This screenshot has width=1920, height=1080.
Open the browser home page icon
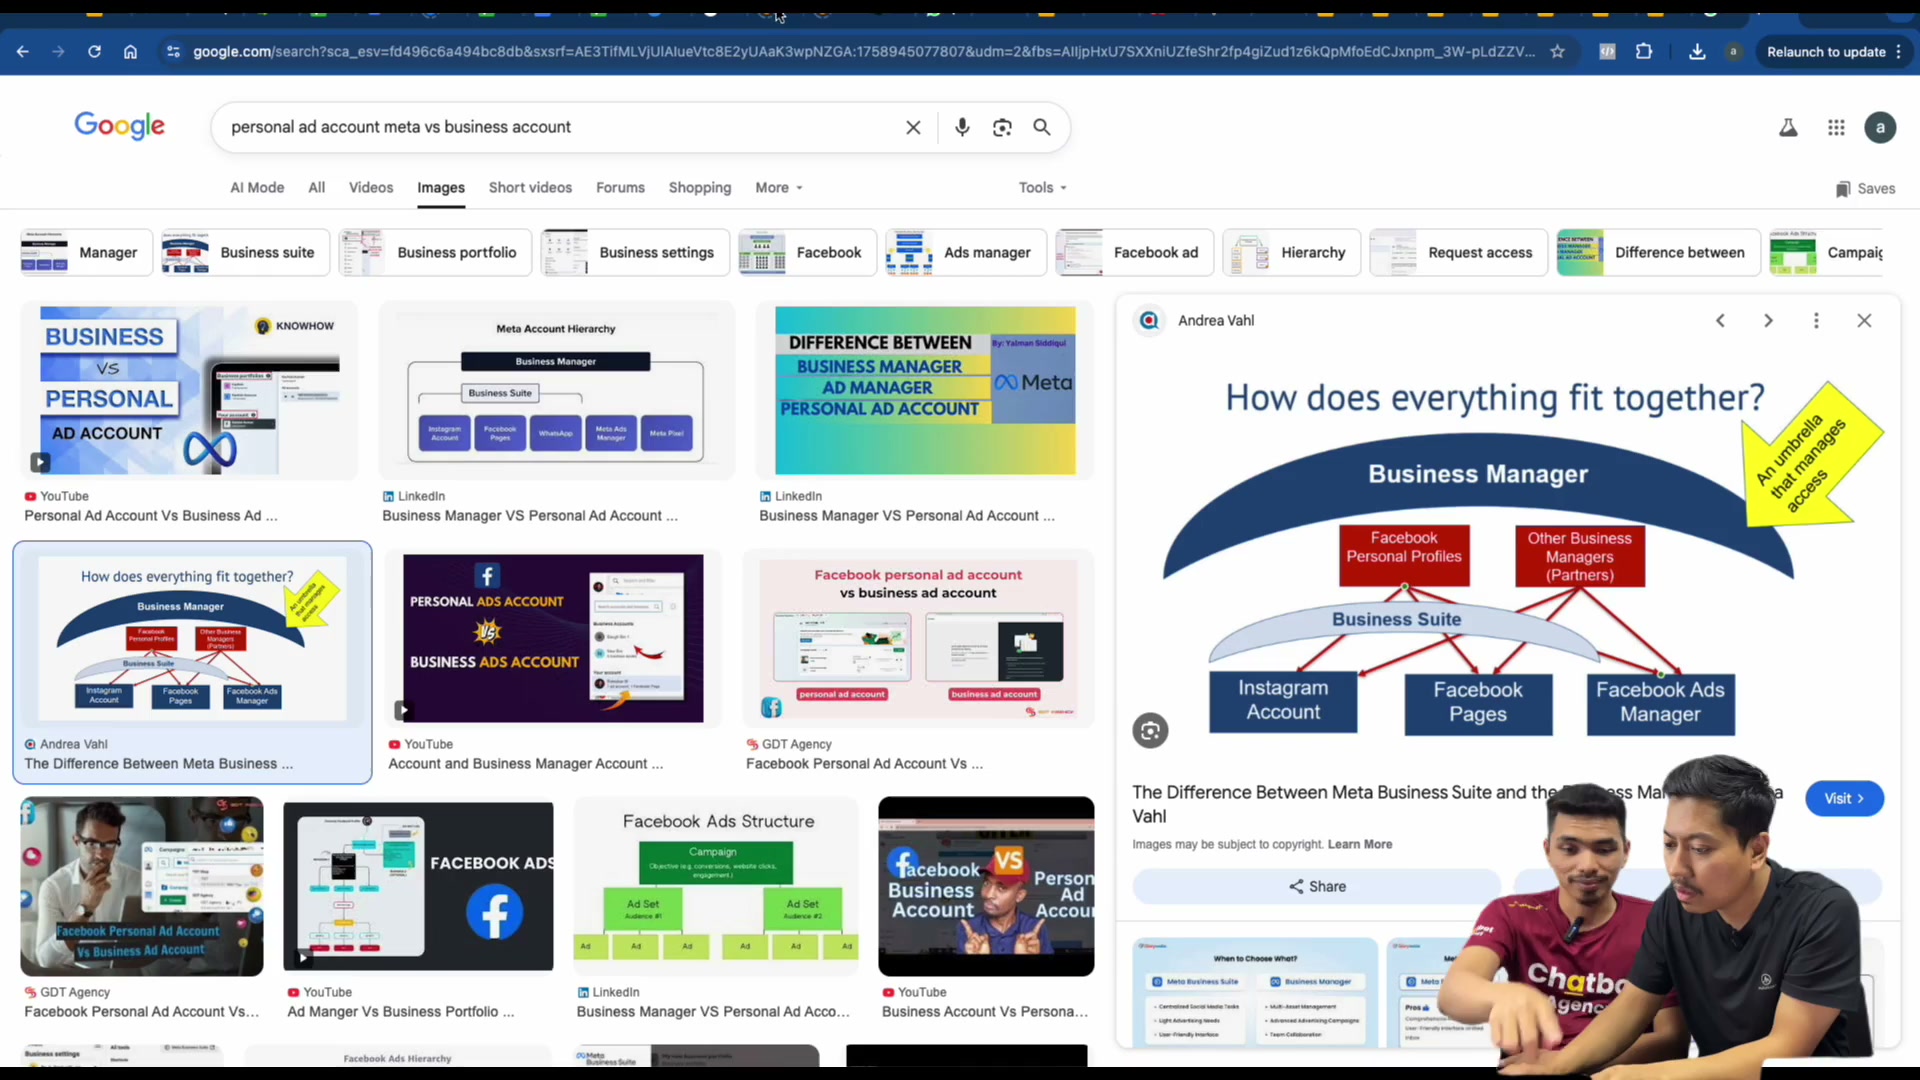tap(130, 52)
